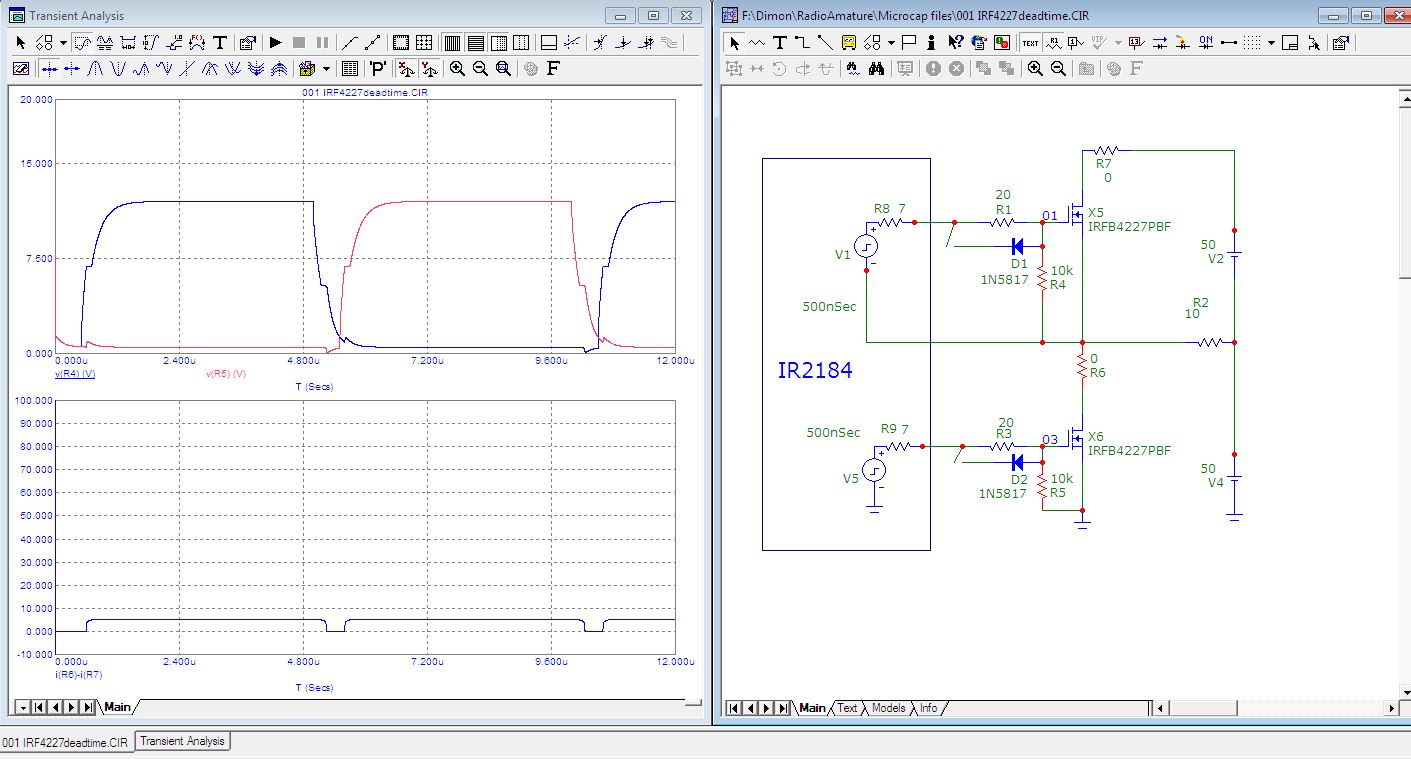This screenshot has width=1411, height=759.
Task: Select the Main tab in schematic window
Action: pyautogui.click(x=812, y=708)
